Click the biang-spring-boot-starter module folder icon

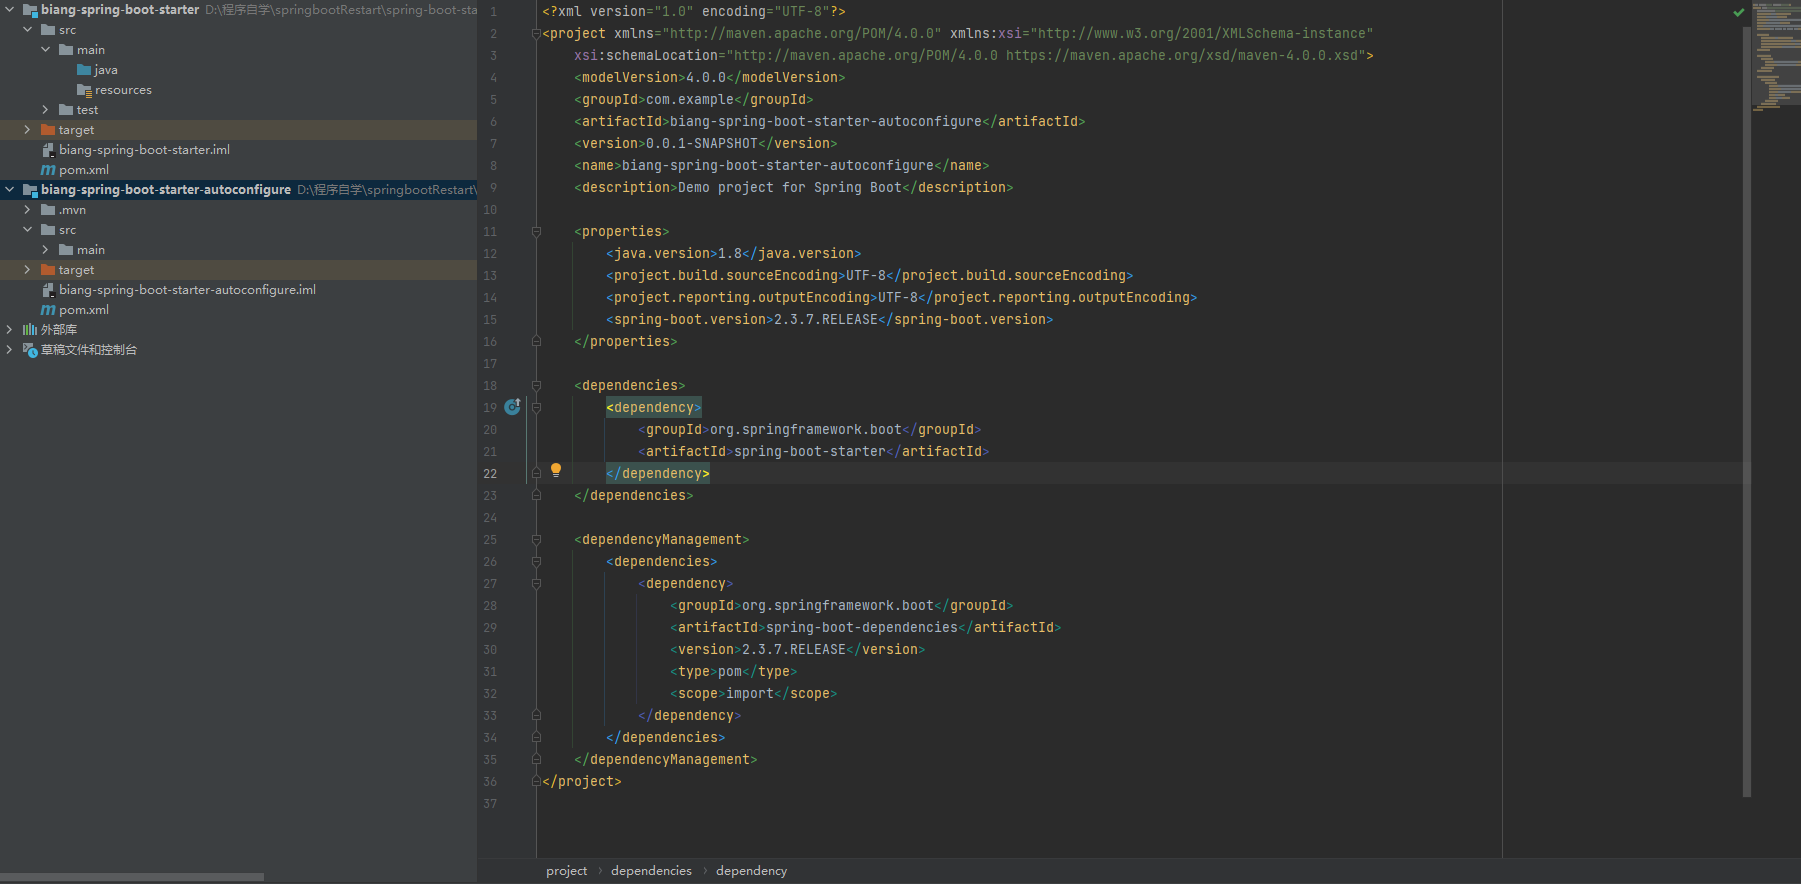coord(30,10)
